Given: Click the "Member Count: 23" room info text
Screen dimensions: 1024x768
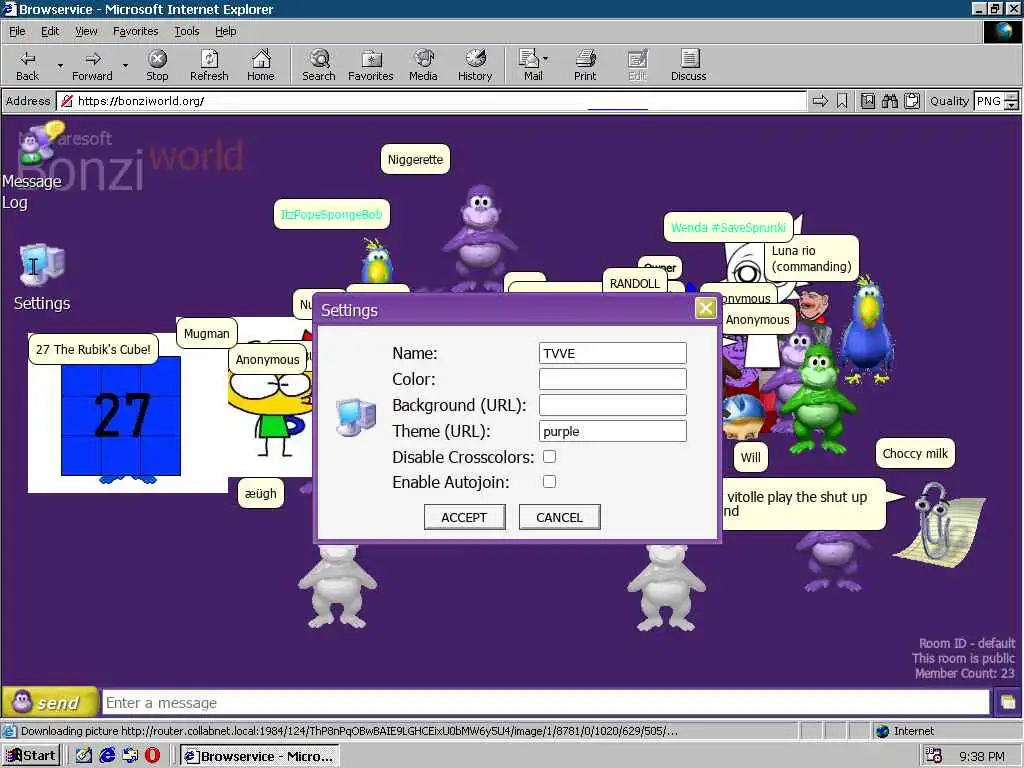Looking at the screenshot, I should click(x=965, y=673).
